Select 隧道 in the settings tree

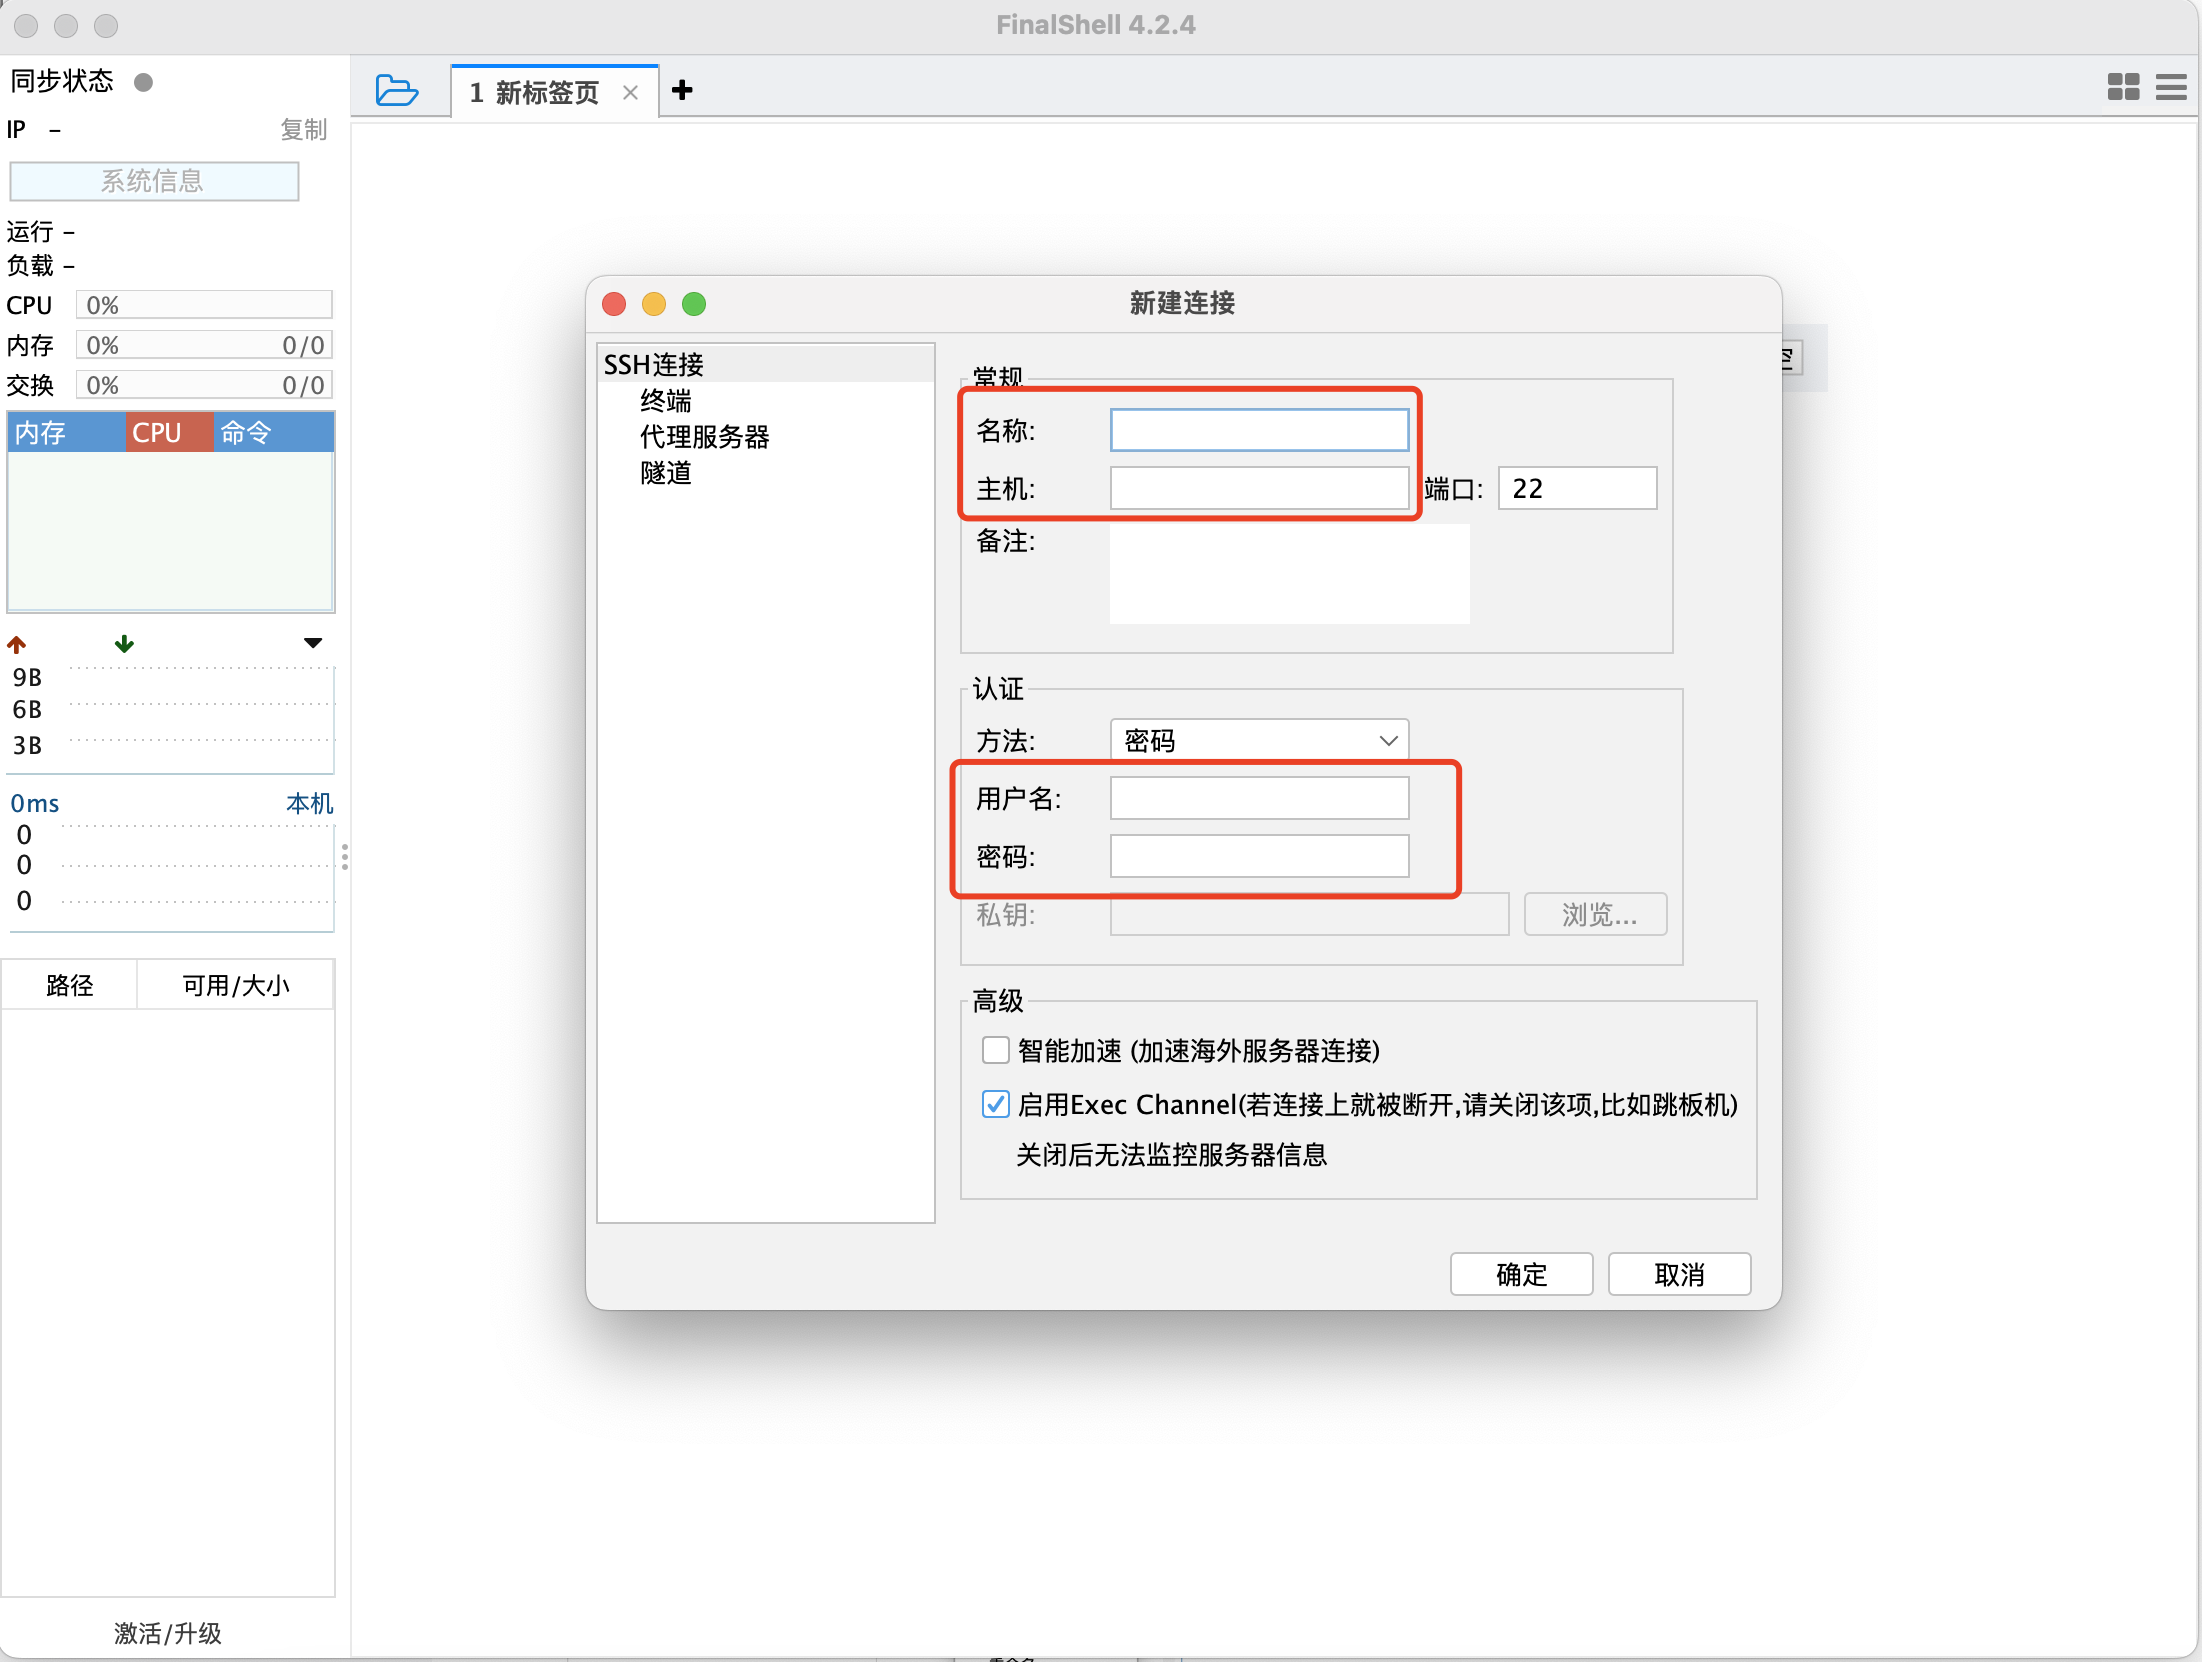pos(666,472)
